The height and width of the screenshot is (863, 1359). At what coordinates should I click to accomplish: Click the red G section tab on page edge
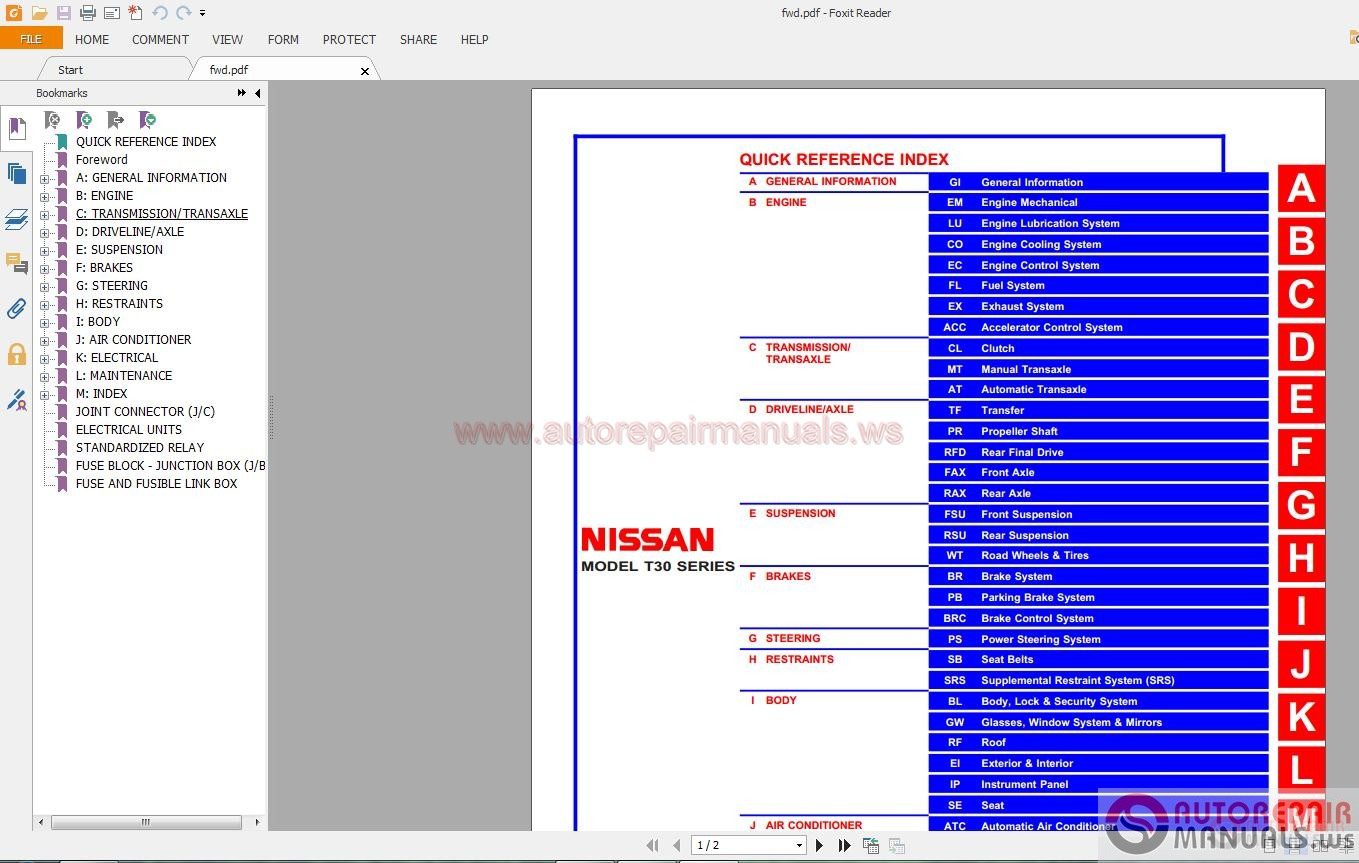pos(1301,504)
